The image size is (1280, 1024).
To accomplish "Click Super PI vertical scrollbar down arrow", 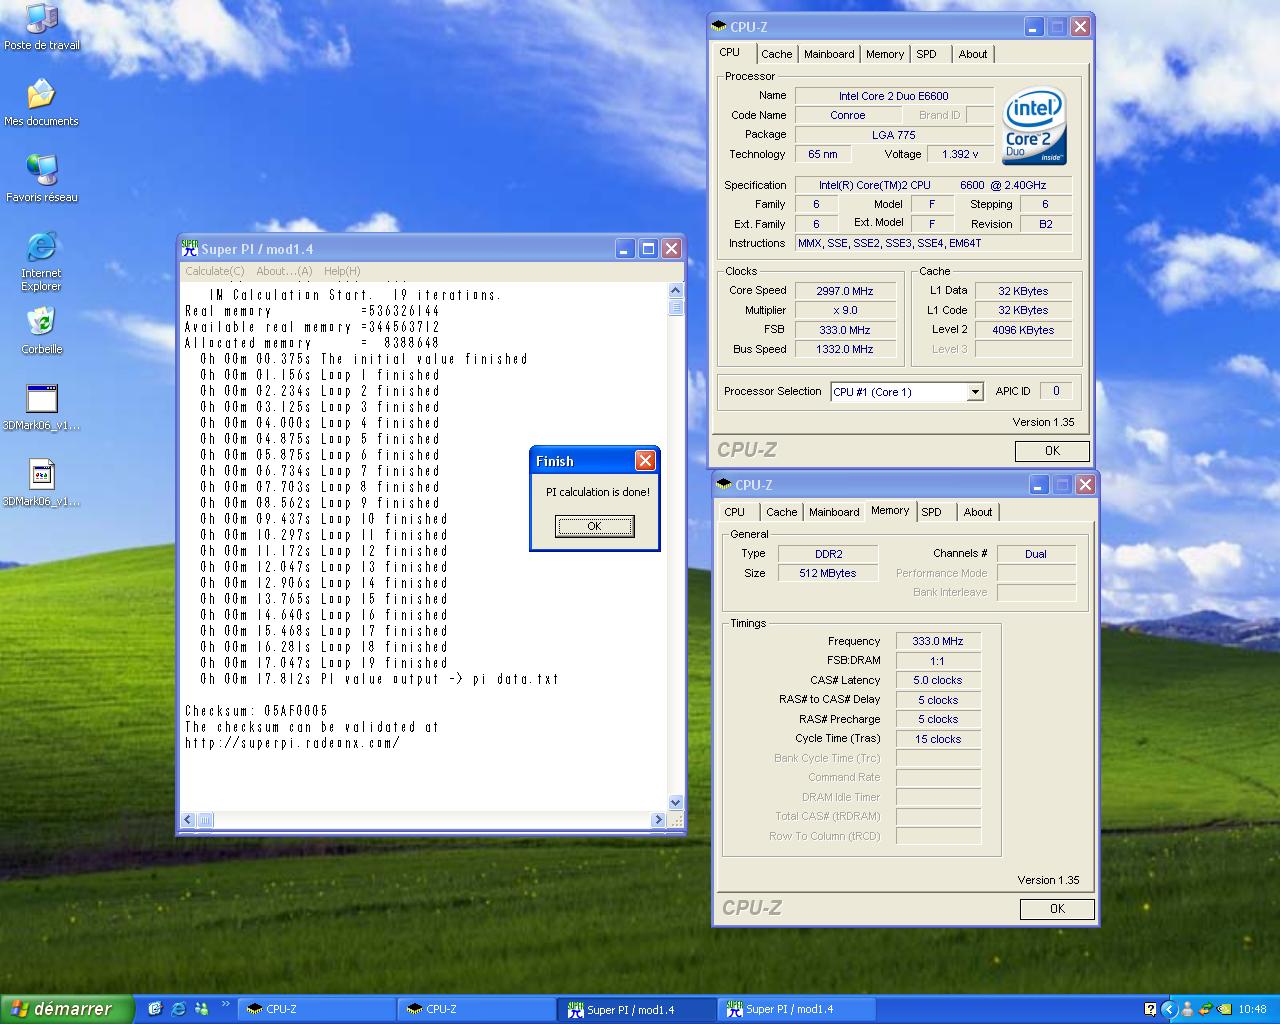I will click(x=676, y=803).
